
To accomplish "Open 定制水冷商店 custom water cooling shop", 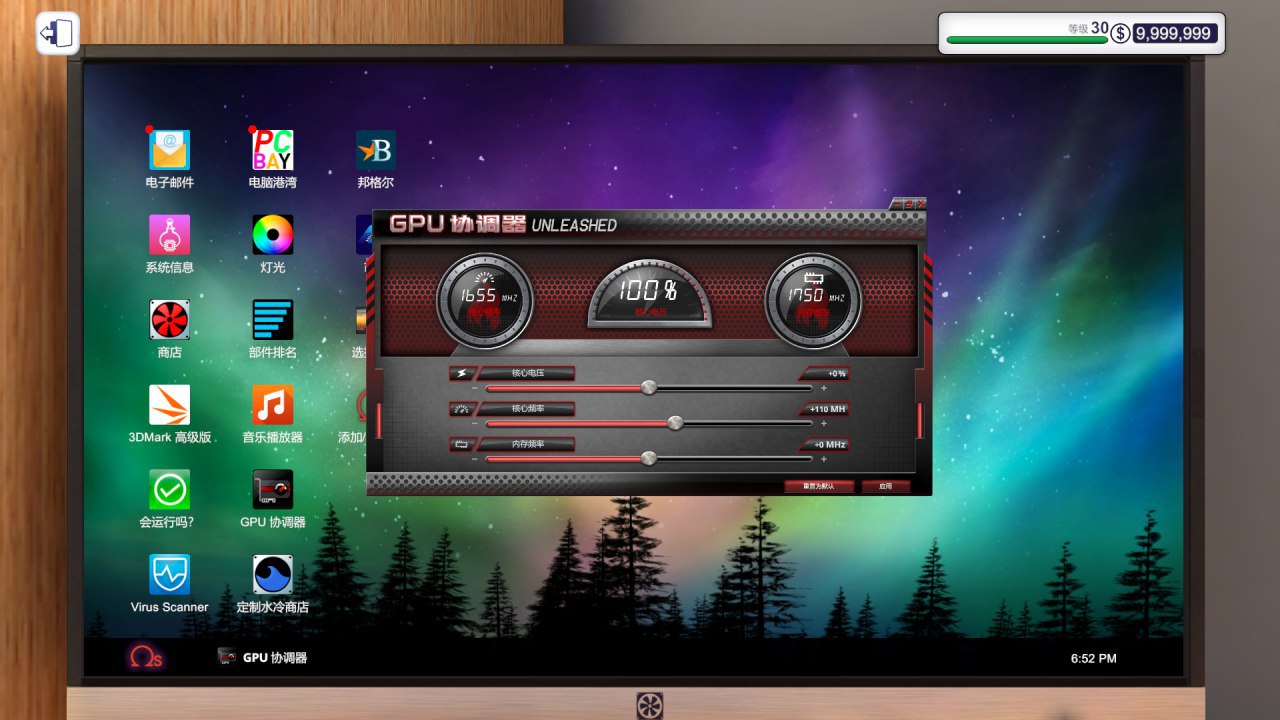I will 272,575.
